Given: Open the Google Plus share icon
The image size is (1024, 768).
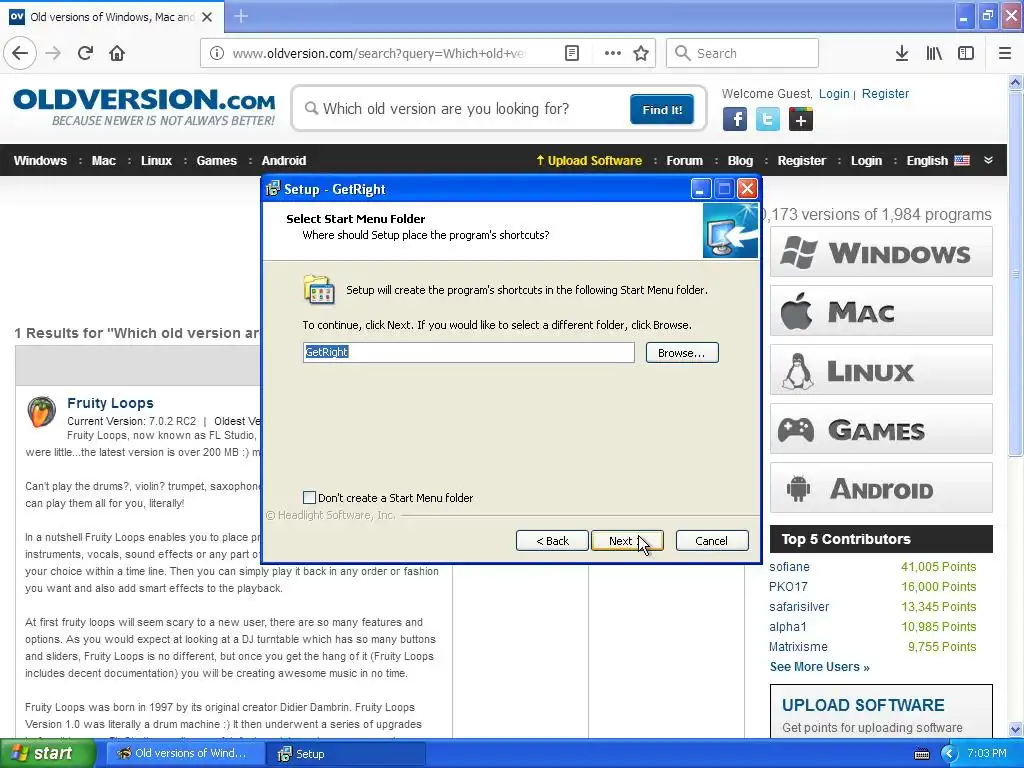Looking at the screenshot, I should point(801,120).
